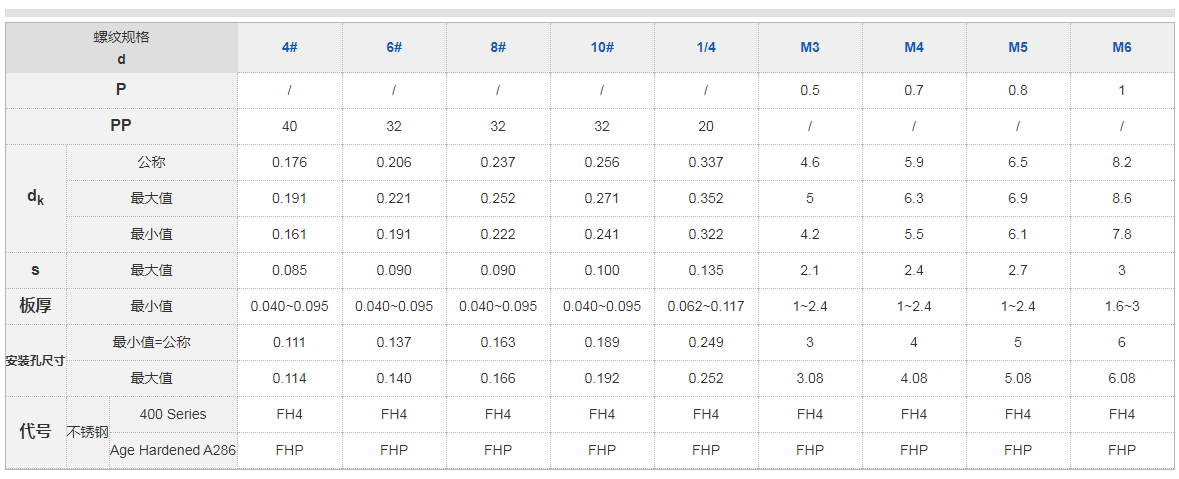Click the 0.062~0.117 plate thickness cell
1179x479 pixels.
click(706, 306)
